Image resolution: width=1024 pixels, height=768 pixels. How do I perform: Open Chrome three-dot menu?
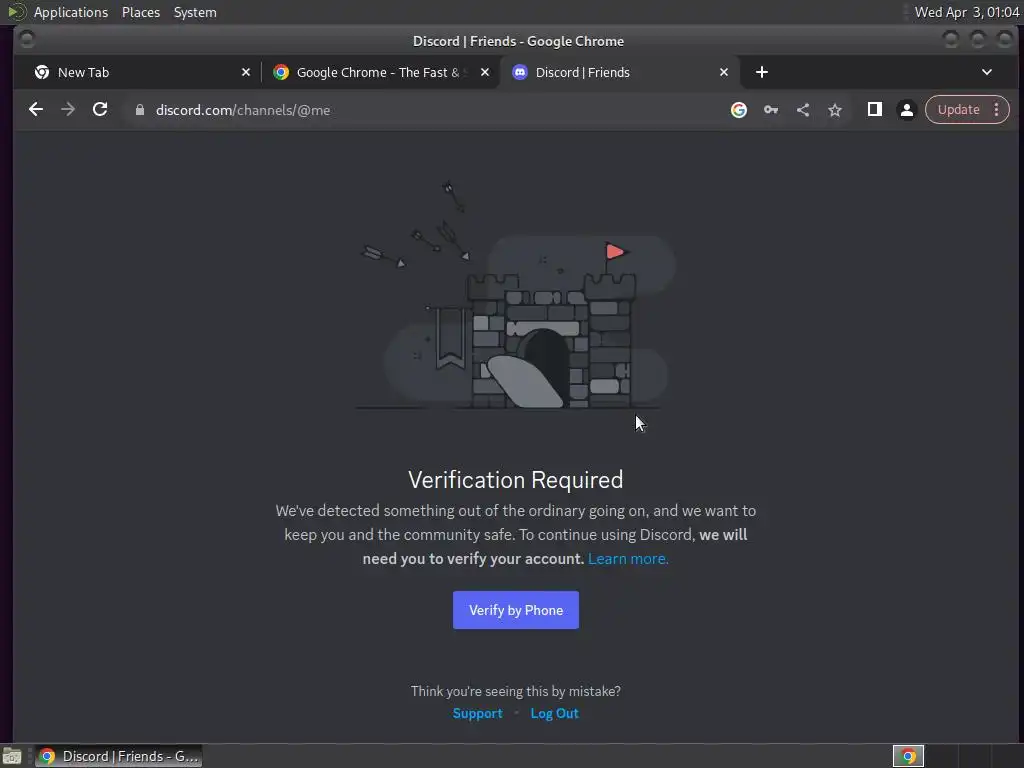pyautogui.click(x=997, y=110)
